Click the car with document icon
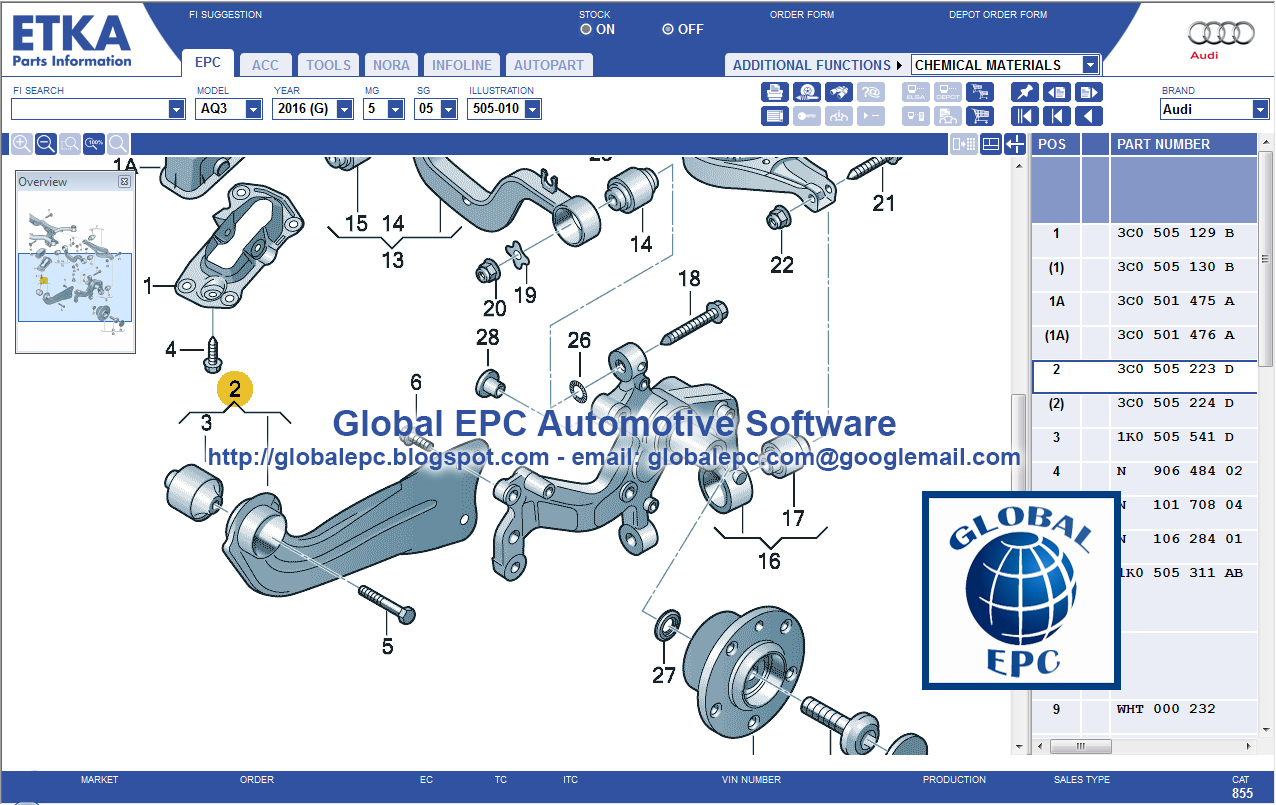This screenshot has width=1276, height=805. (948, 116)
